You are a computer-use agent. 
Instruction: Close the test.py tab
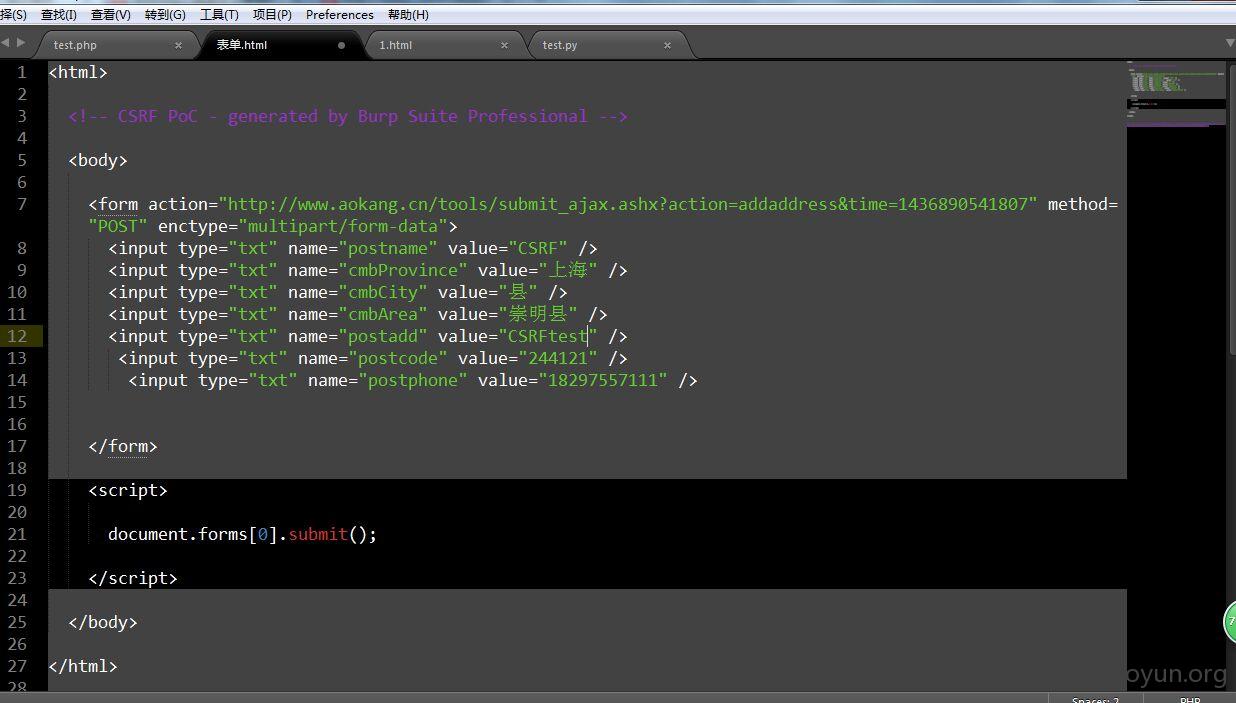coord(668,45)
